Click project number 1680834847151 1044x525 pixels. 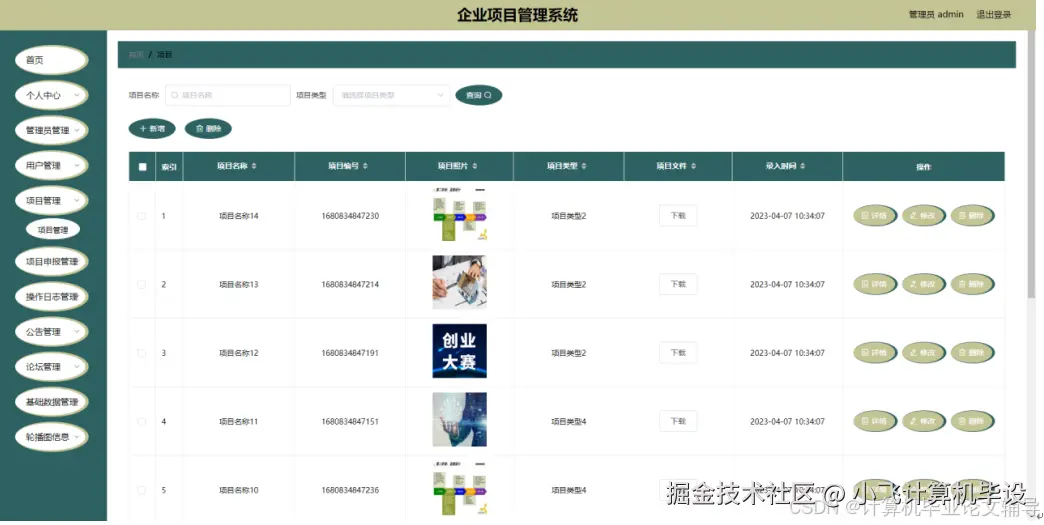350,421
